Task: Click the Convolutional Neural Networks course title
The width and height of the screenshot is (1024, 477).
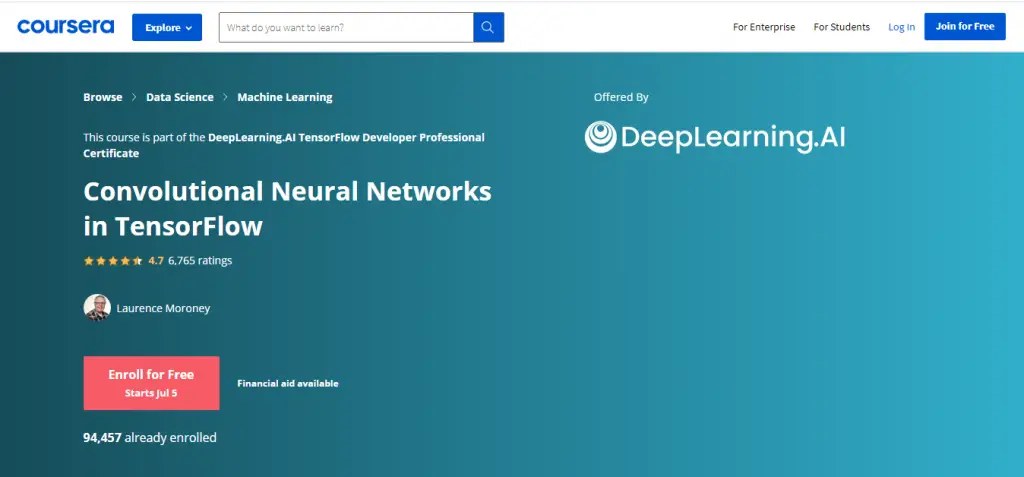Action: pos(286,208)
